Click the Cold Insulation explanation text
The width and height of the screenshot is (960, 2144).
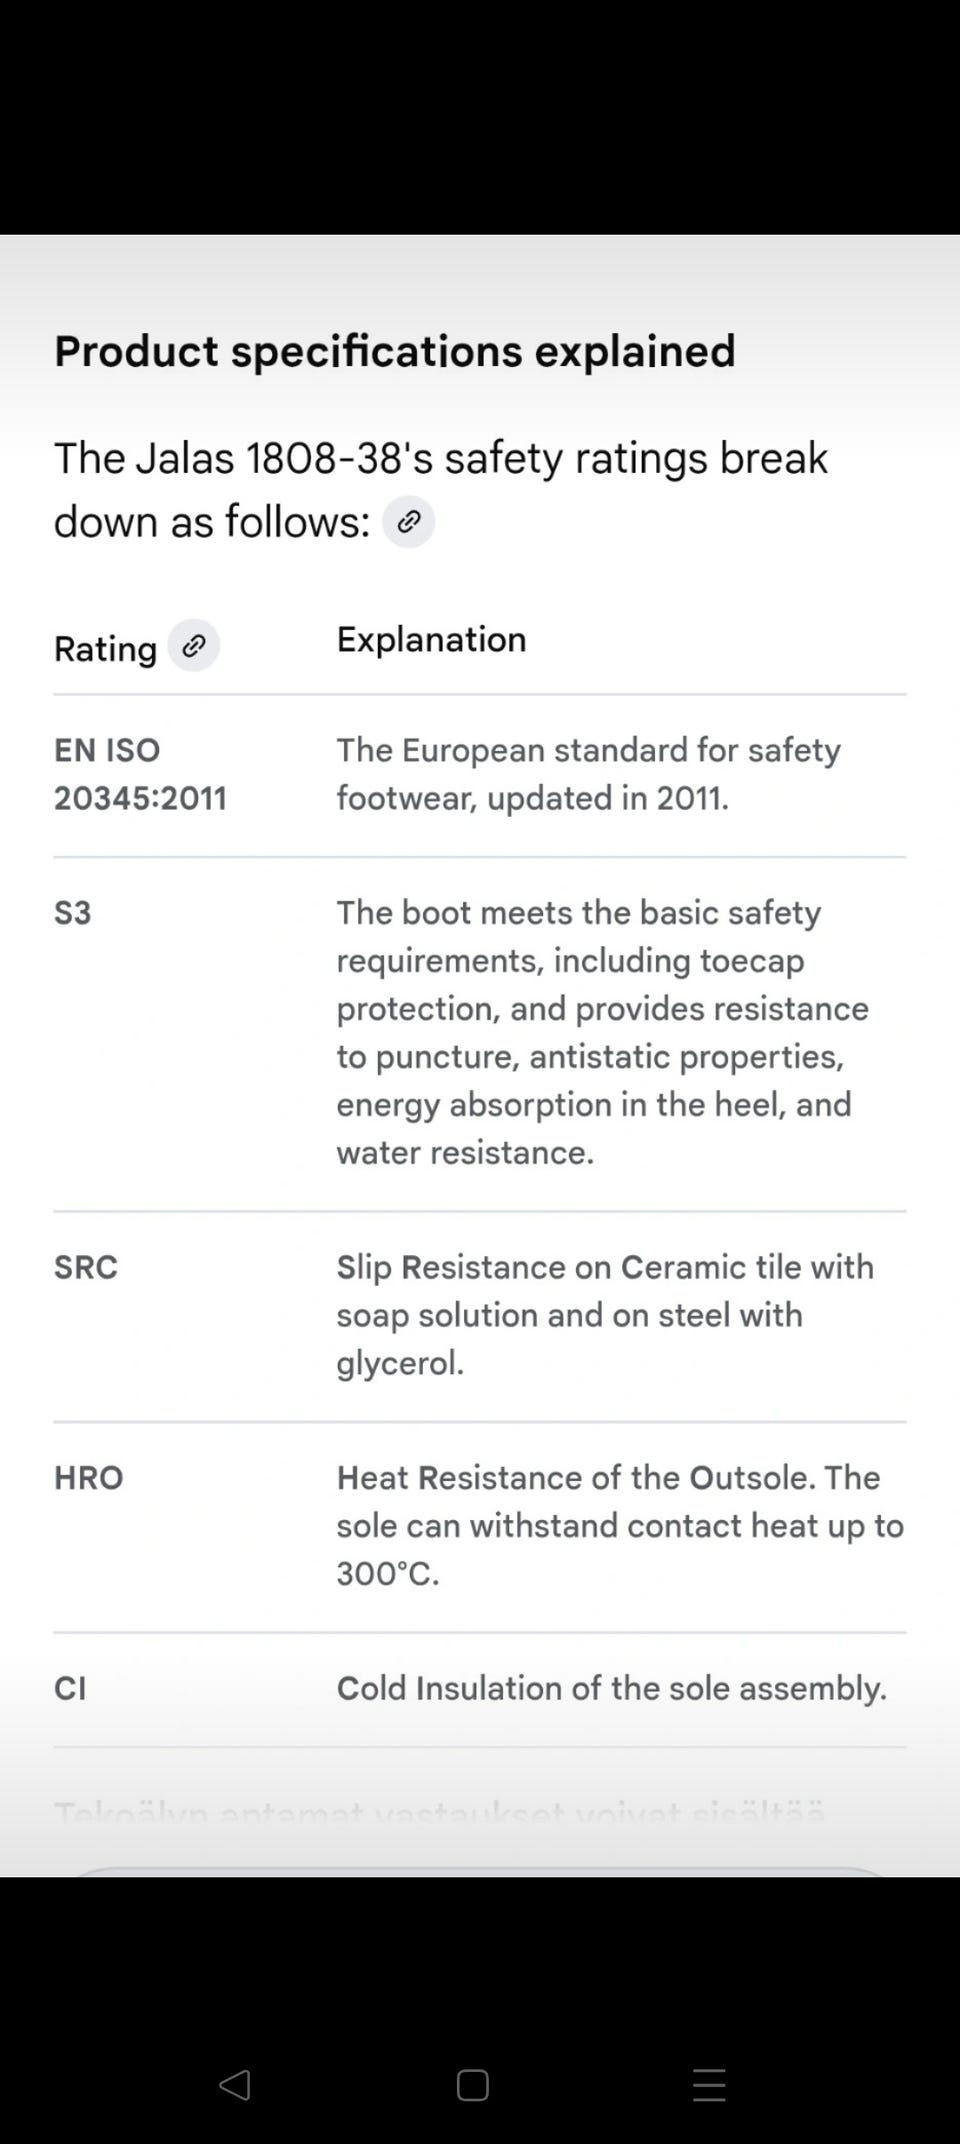click(x=611, y=1689)
